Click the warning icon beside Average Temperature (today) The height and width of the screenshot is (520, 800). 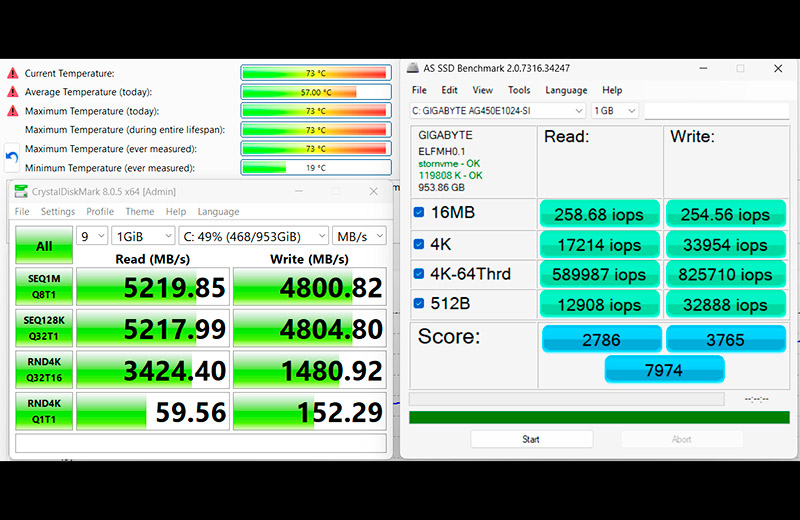pos(13,92)
